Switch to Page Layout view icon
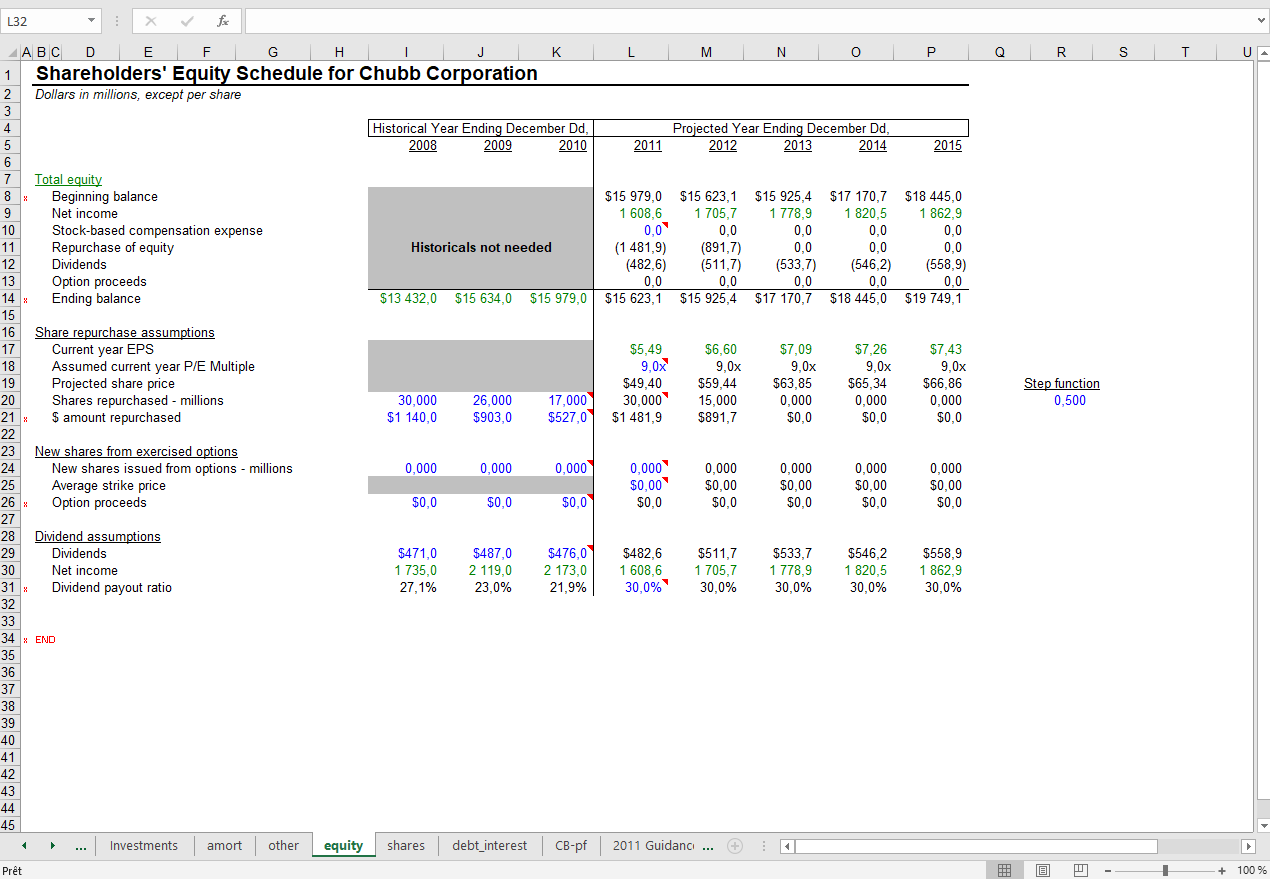This screenshot has width=1270, height=879. point(1043,870)
